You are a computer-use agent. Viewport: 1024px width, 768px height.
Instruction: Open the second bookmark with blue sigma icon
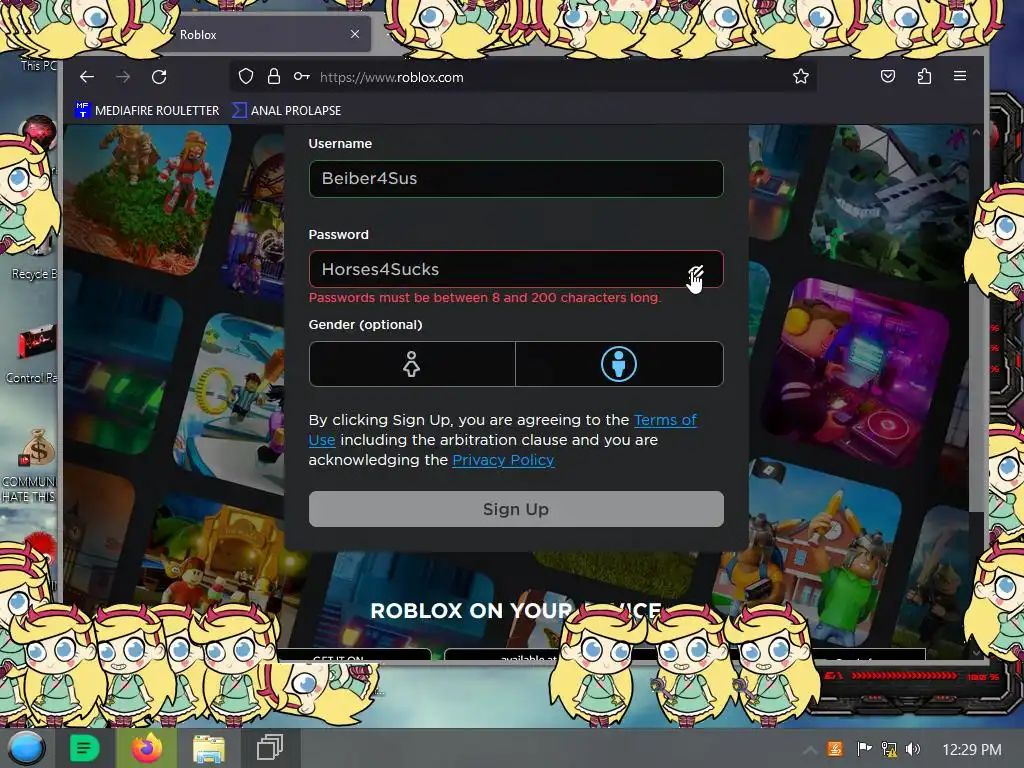click(287, 110)
